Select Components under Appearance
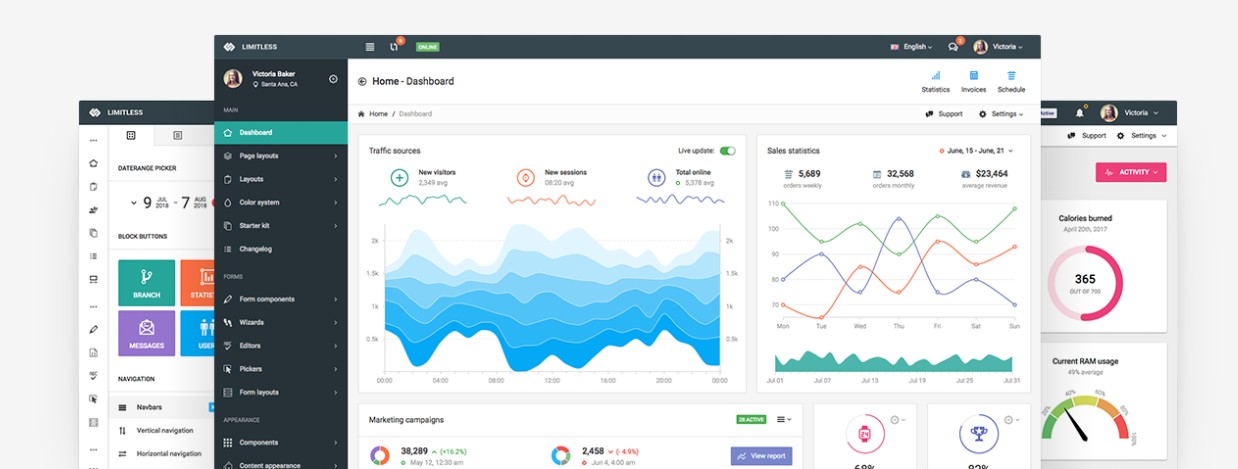The width and height of the screenshot is (1238, 469). 281,442
